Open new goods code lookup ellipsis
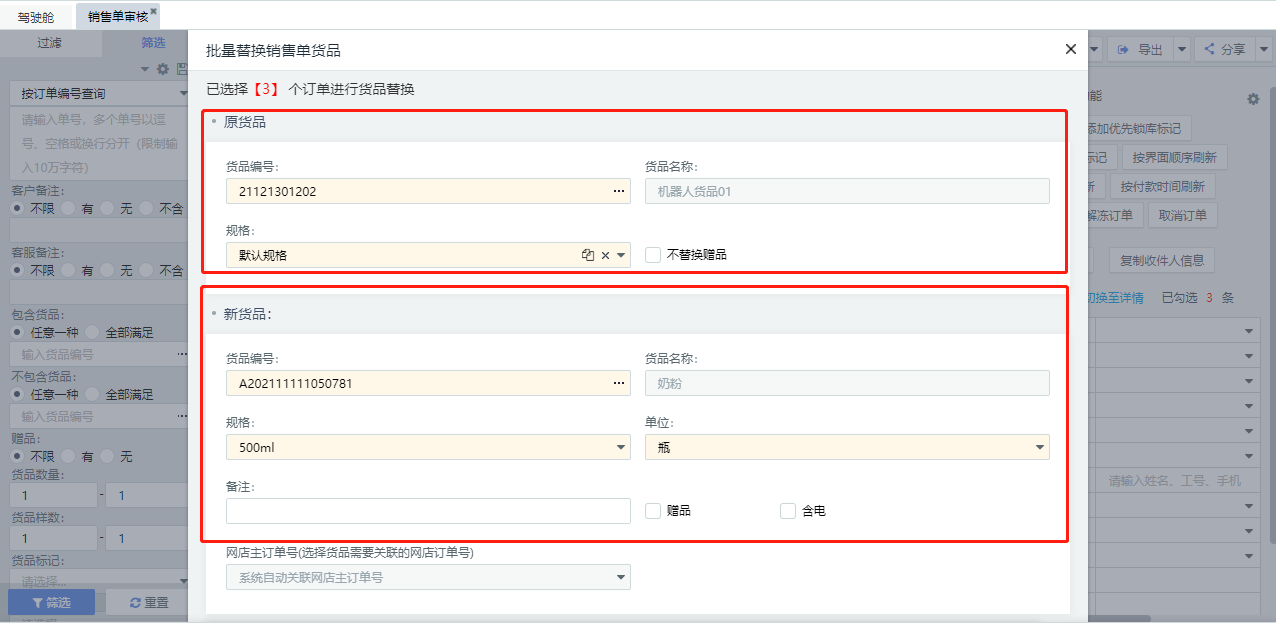 pyautogui.click(x=618, y=383)
